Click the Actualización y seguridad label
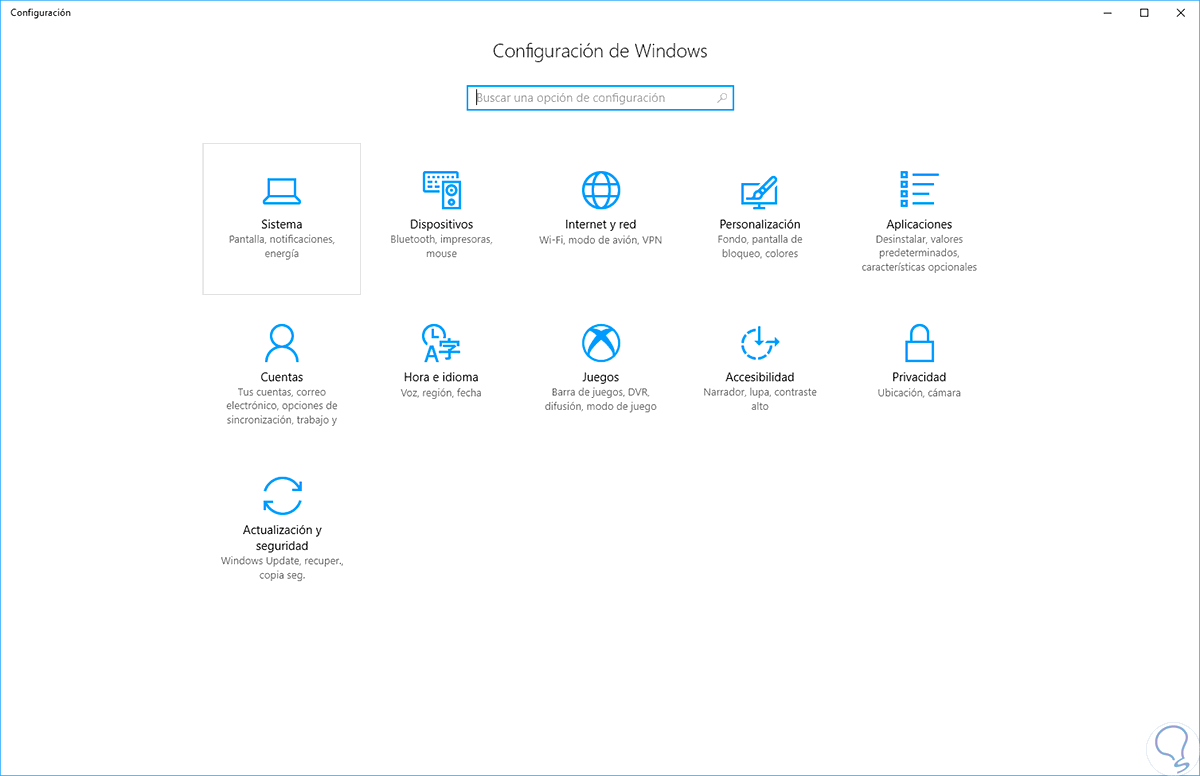The height and width of the screenshot is (776, 1200). tap(281, 538)
